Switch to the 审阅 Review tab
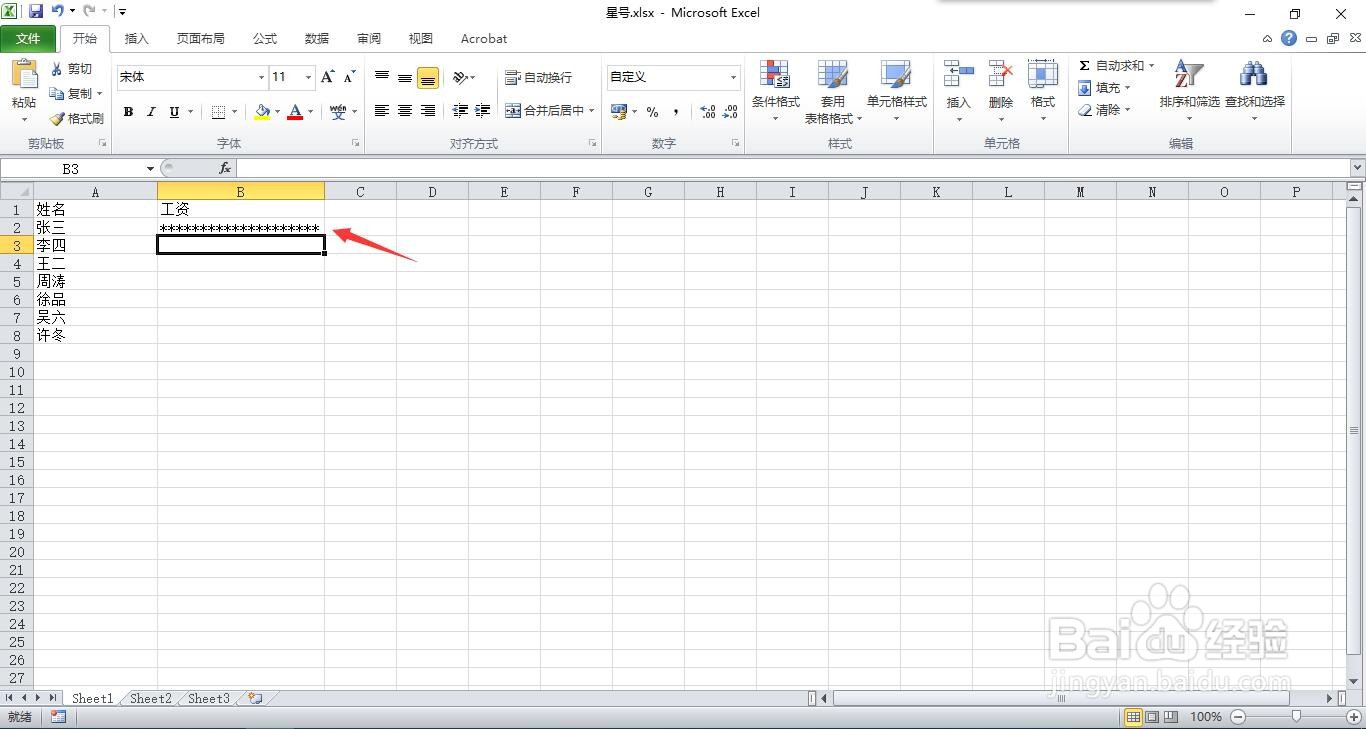 click(x=369, y=38)
